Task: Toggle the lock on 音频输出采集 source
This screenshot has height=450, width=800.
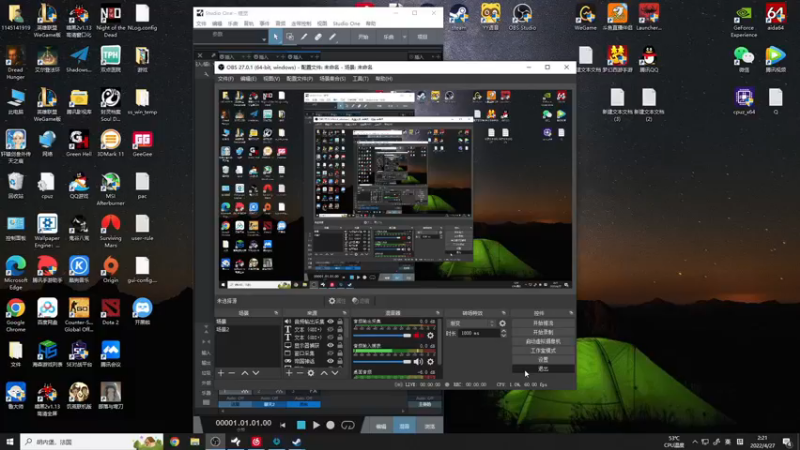Action: [x=340, y=321]
